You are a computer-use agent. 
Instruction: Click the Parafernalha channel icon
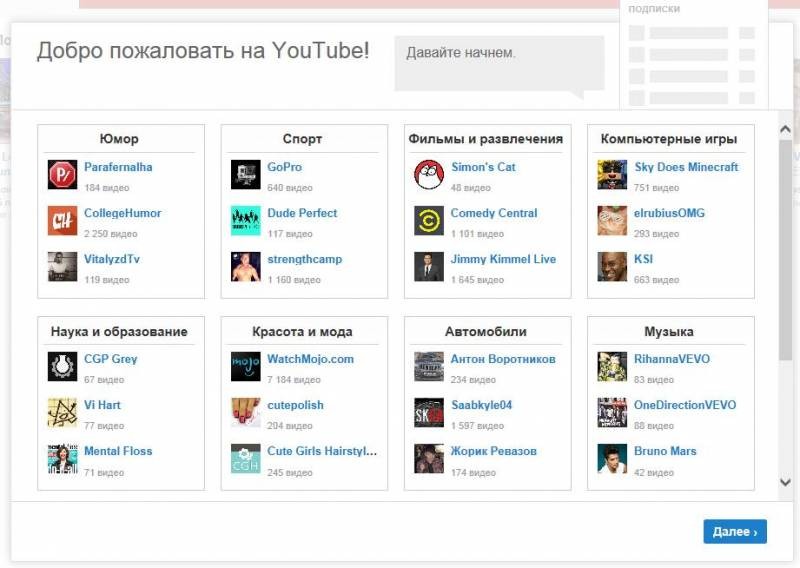62,174
